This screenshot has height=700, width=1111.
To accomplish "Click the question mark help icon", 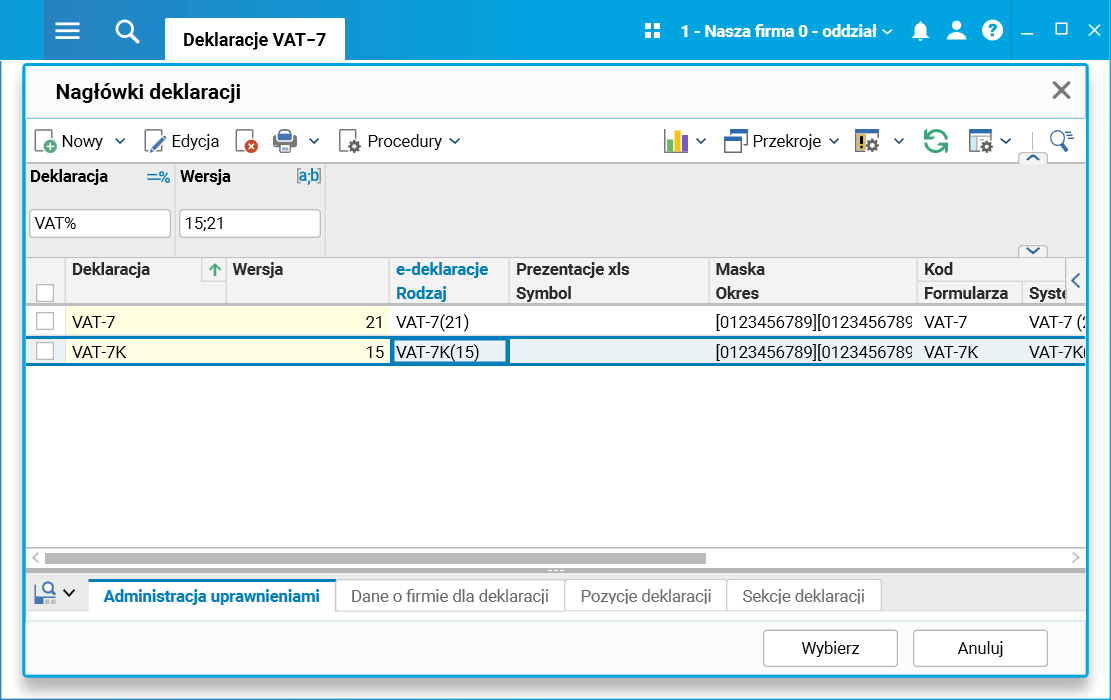I will pos(992,31).
